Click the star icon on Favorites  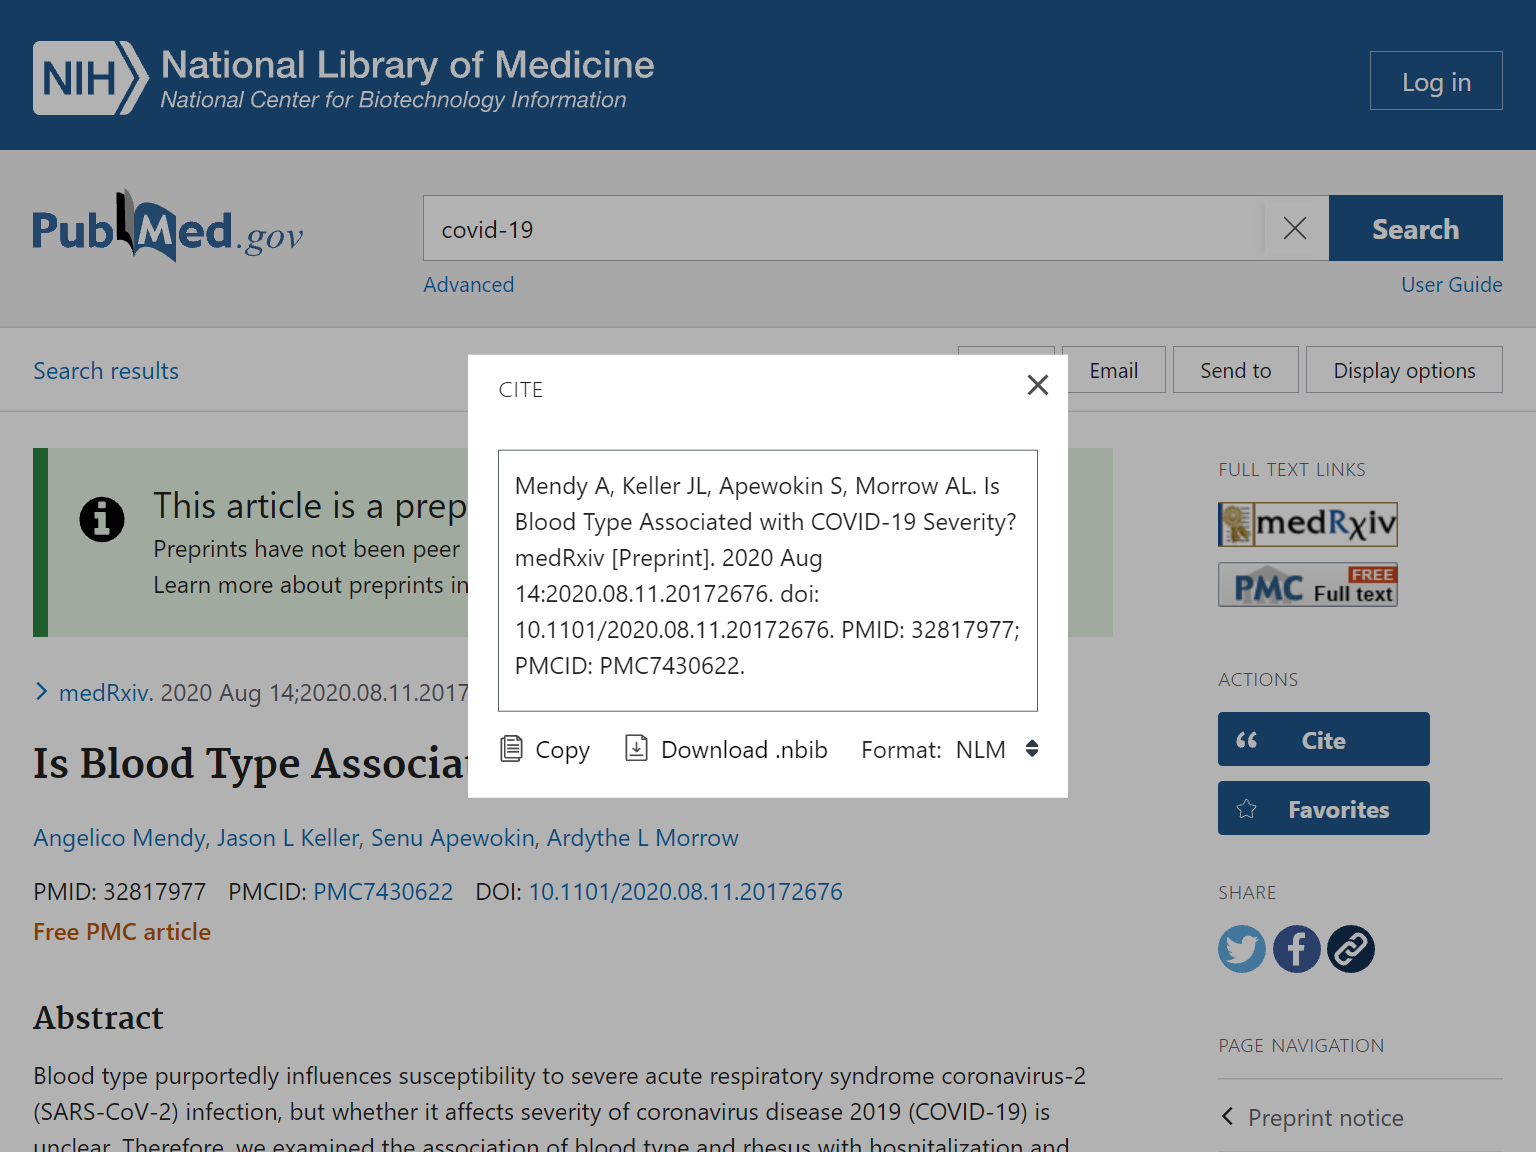pos(1246,809)
